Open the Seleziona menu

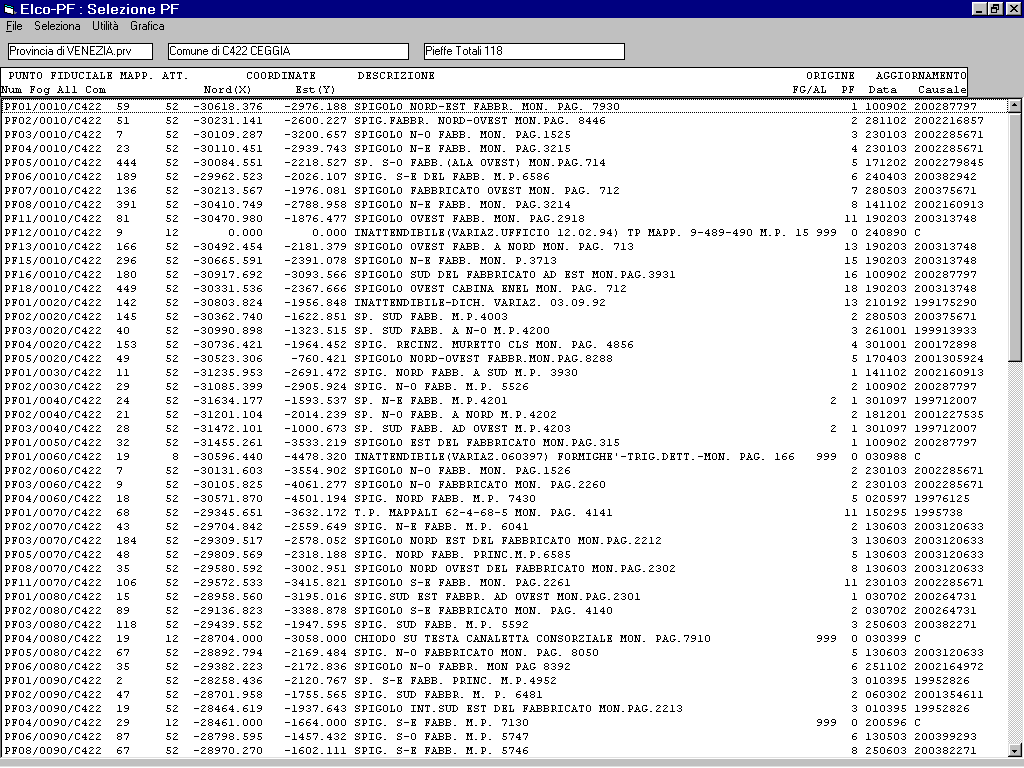pos(57,26)
